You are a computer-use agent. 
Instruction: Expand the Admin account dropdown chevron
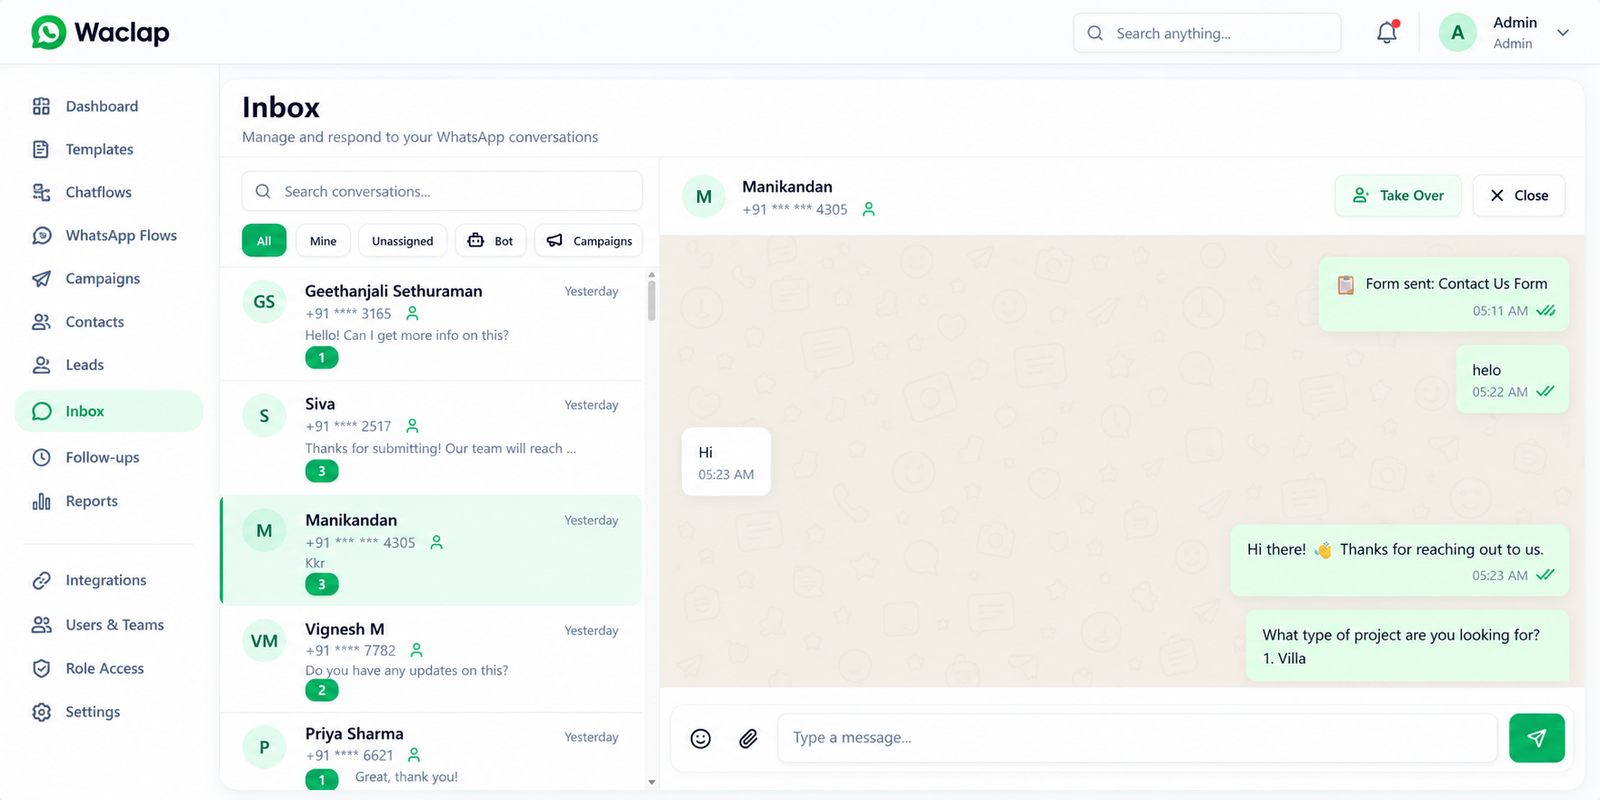(x=1563, y=33)
